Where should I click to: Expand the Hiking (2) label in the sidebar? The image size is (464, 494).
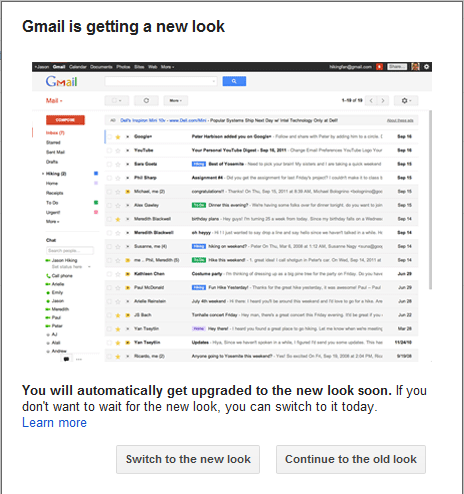point(43,174)
